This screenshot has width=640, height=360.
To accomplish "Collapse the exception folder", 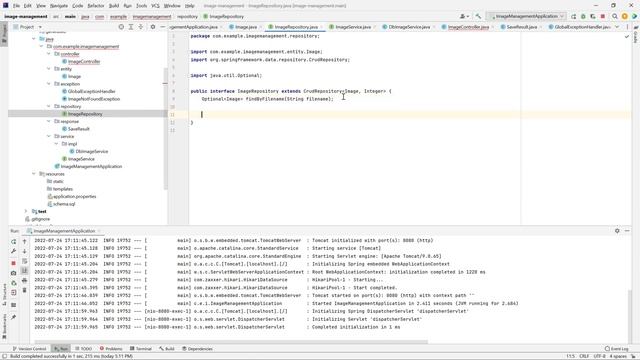I will [x=49, y=84].
